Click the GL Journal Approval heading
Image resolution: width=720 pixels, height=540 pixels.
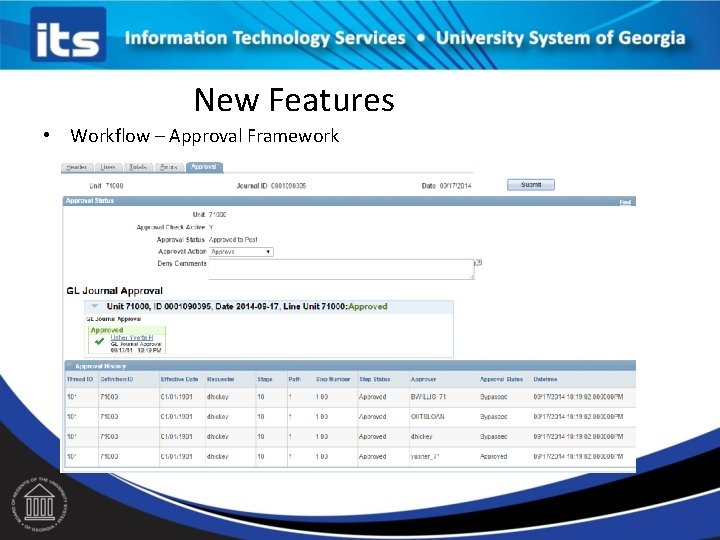click(x=114, y=291)
